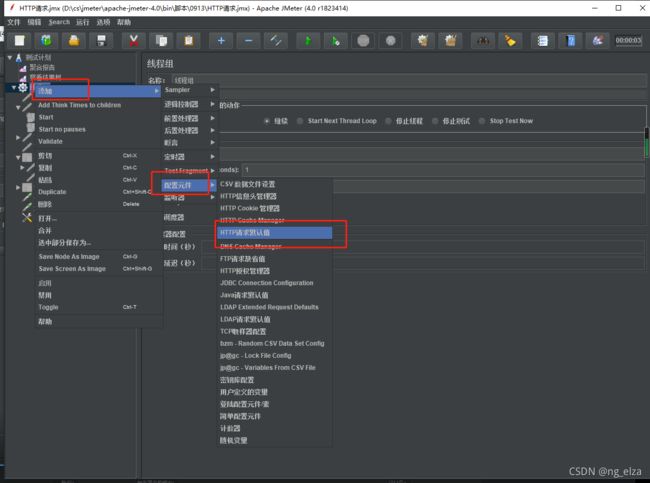Collapse the thread group tree arrow

14,87
